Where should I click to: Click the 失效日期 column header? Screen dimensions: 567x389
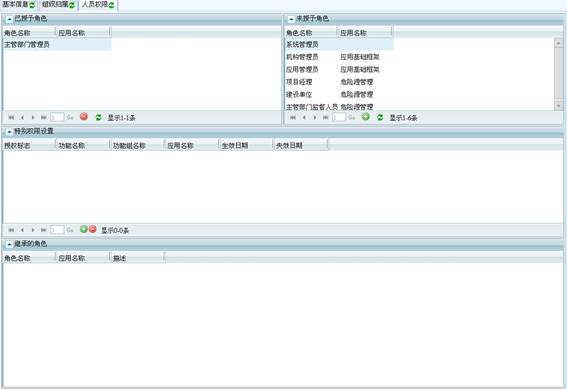point(300,145)
